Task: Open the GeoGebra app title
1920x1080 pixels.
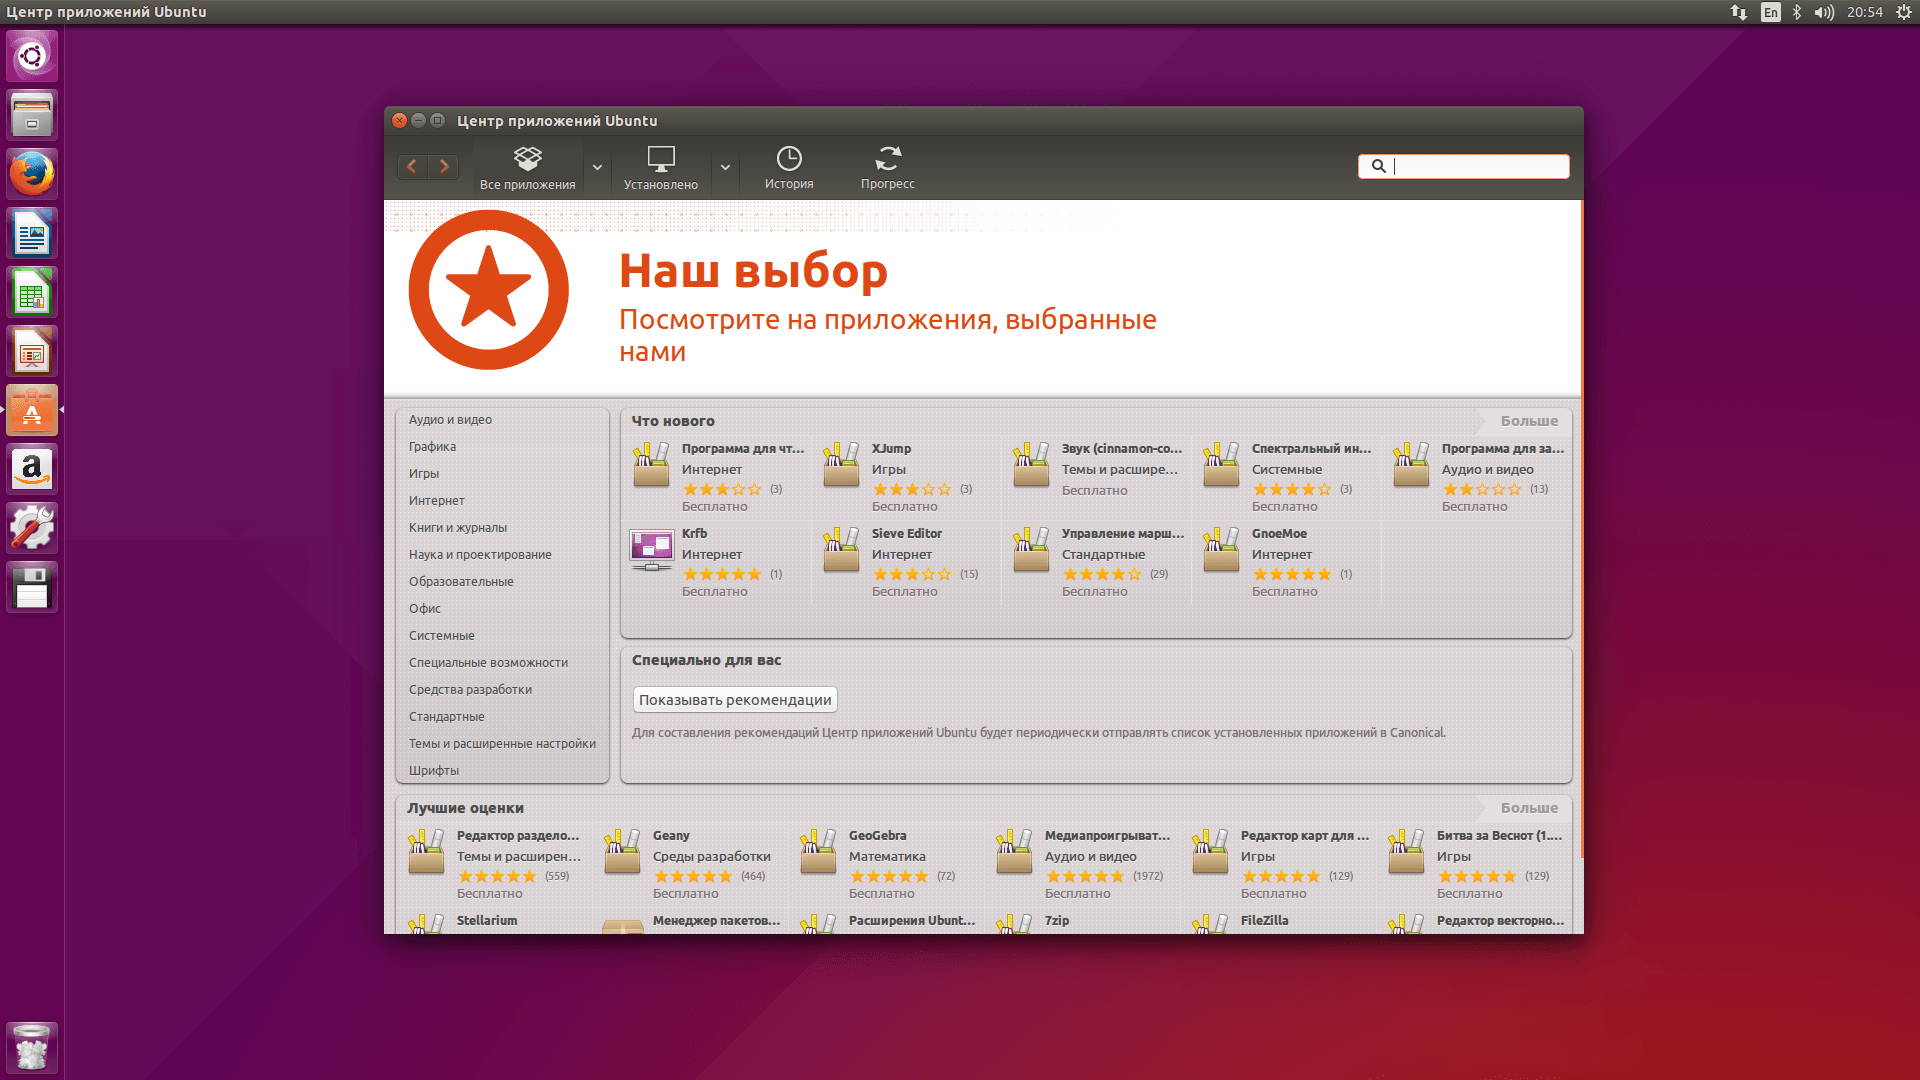Action: 878,836
